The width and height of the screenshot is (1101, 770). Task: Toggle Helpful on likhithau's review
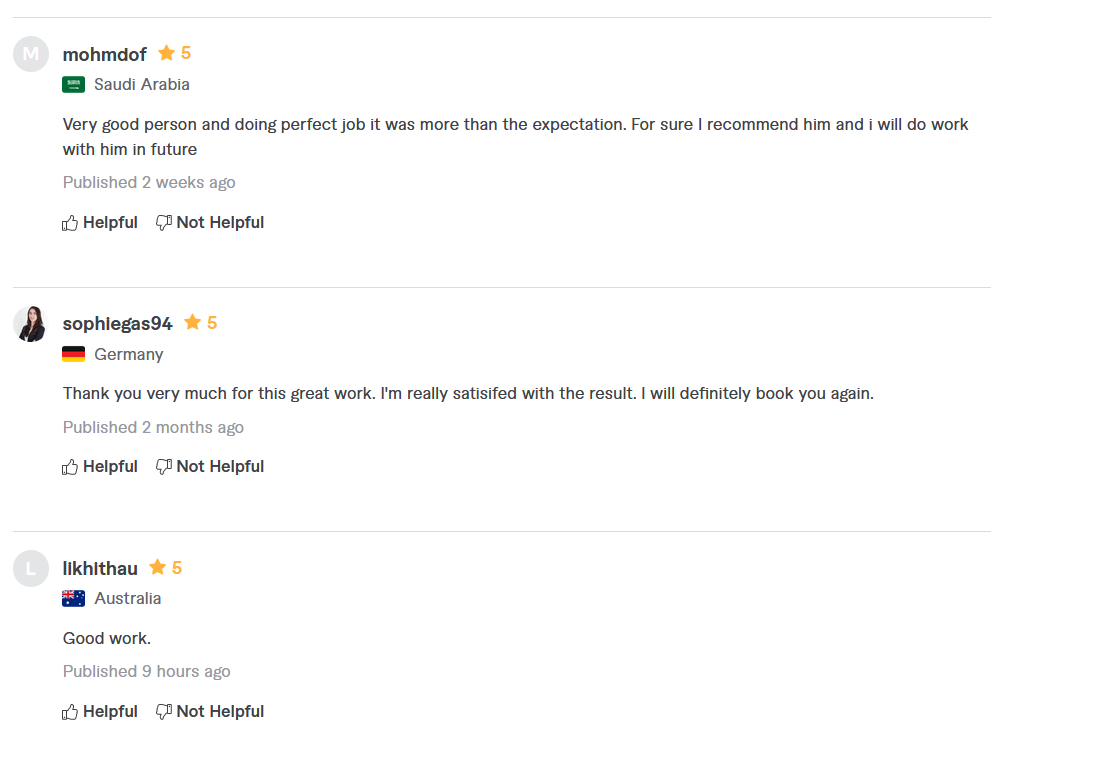(100, 711)
